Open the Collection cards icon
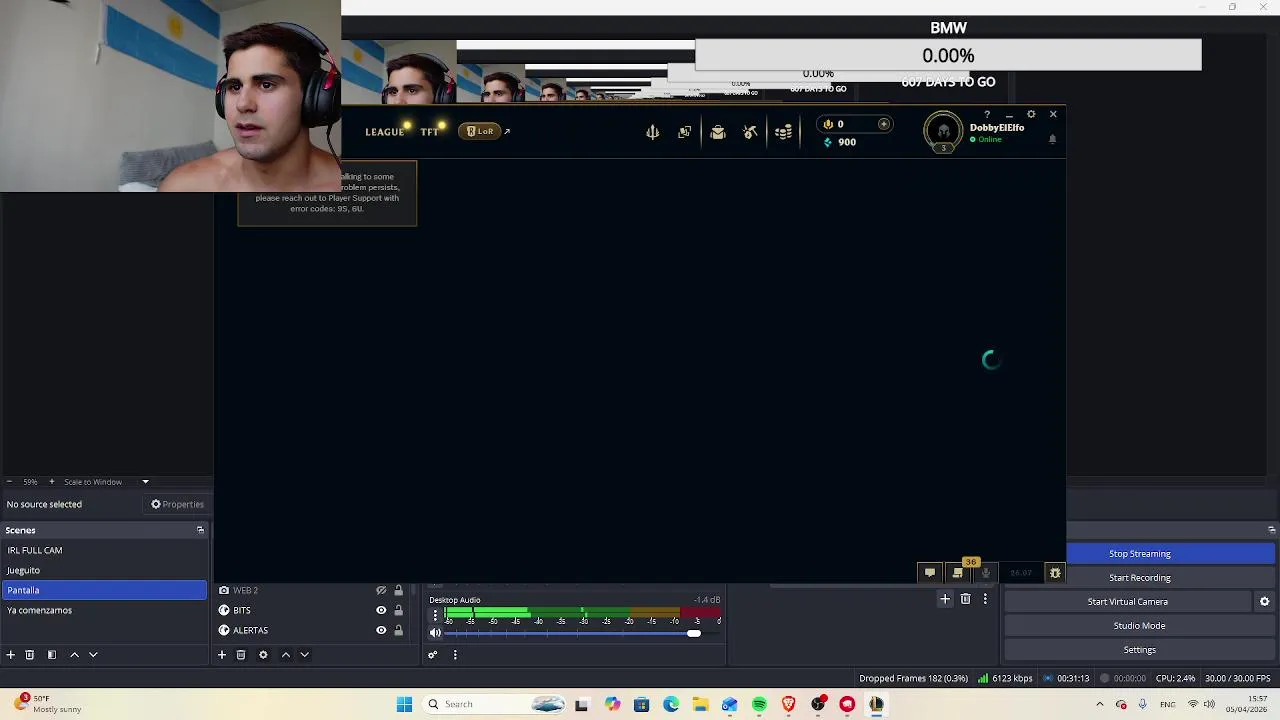The height and width of the screenshot is (720, 1280). click(684, 132)
